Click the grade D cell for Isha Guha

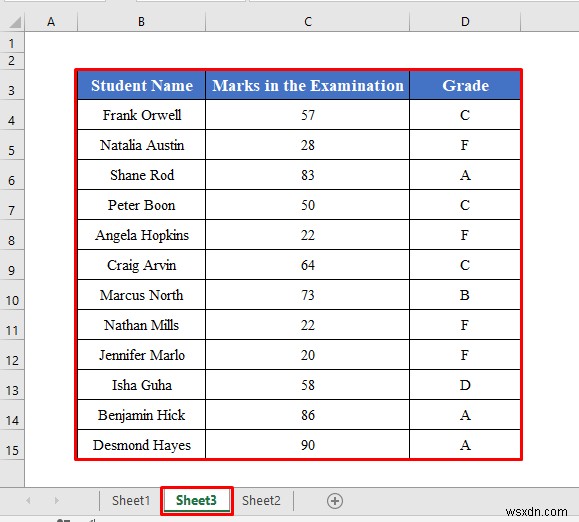click(x=465, y=385)
